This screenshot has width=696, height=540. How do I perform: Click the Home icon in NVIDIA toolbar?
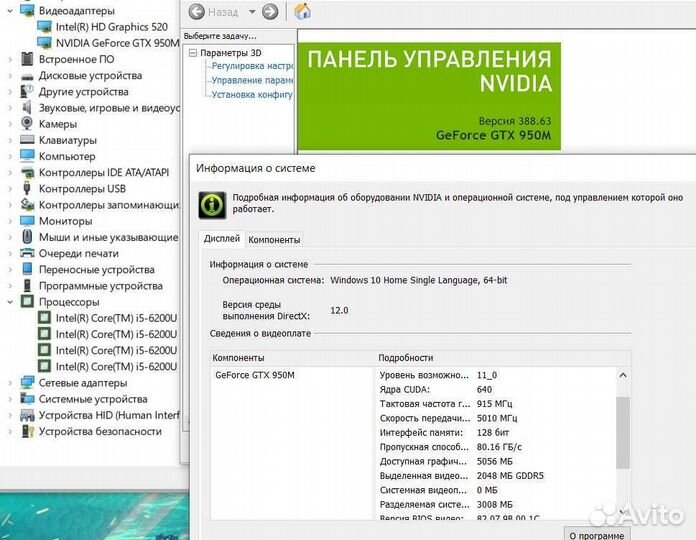point(302,11)
